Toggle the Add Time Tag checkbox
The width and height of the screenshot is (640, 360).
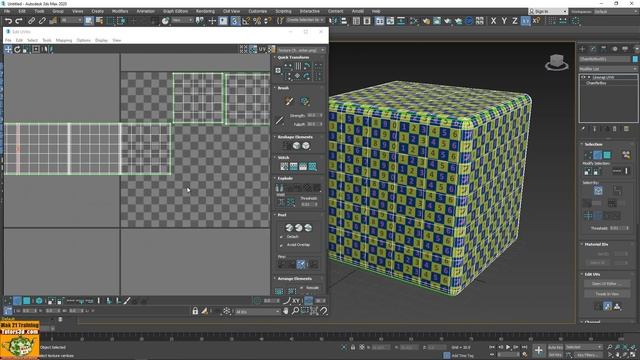(x=447, y=356)
